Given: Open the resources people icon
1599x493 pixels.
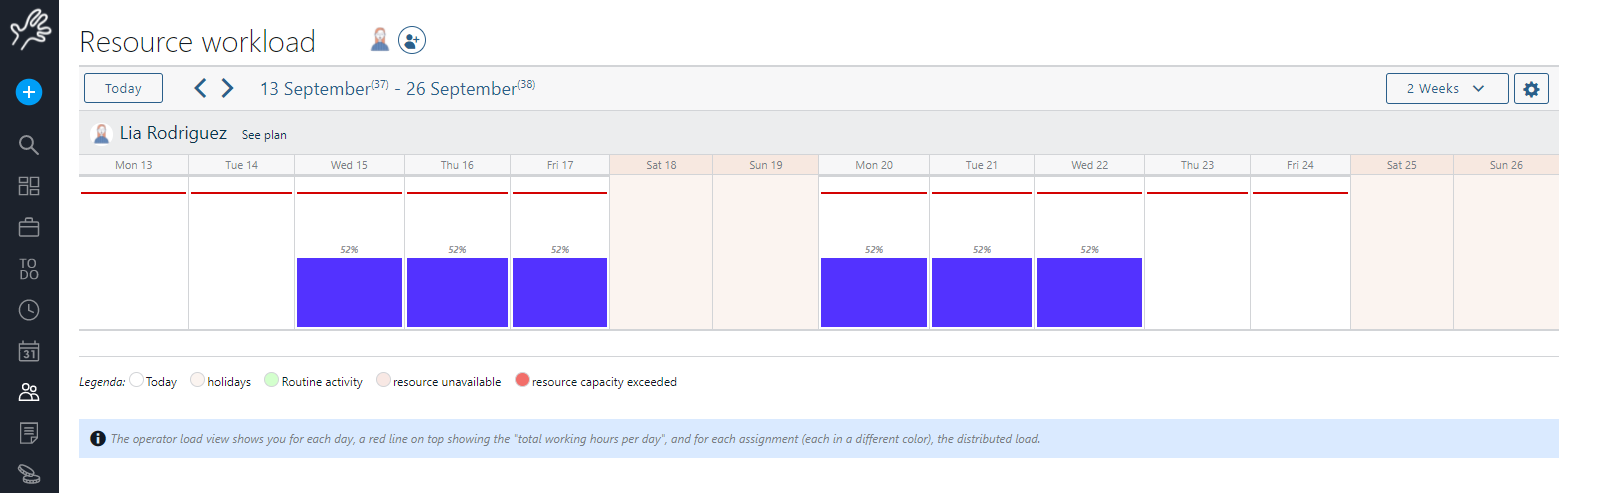Looking at the screenshot, I should [29, 393].
